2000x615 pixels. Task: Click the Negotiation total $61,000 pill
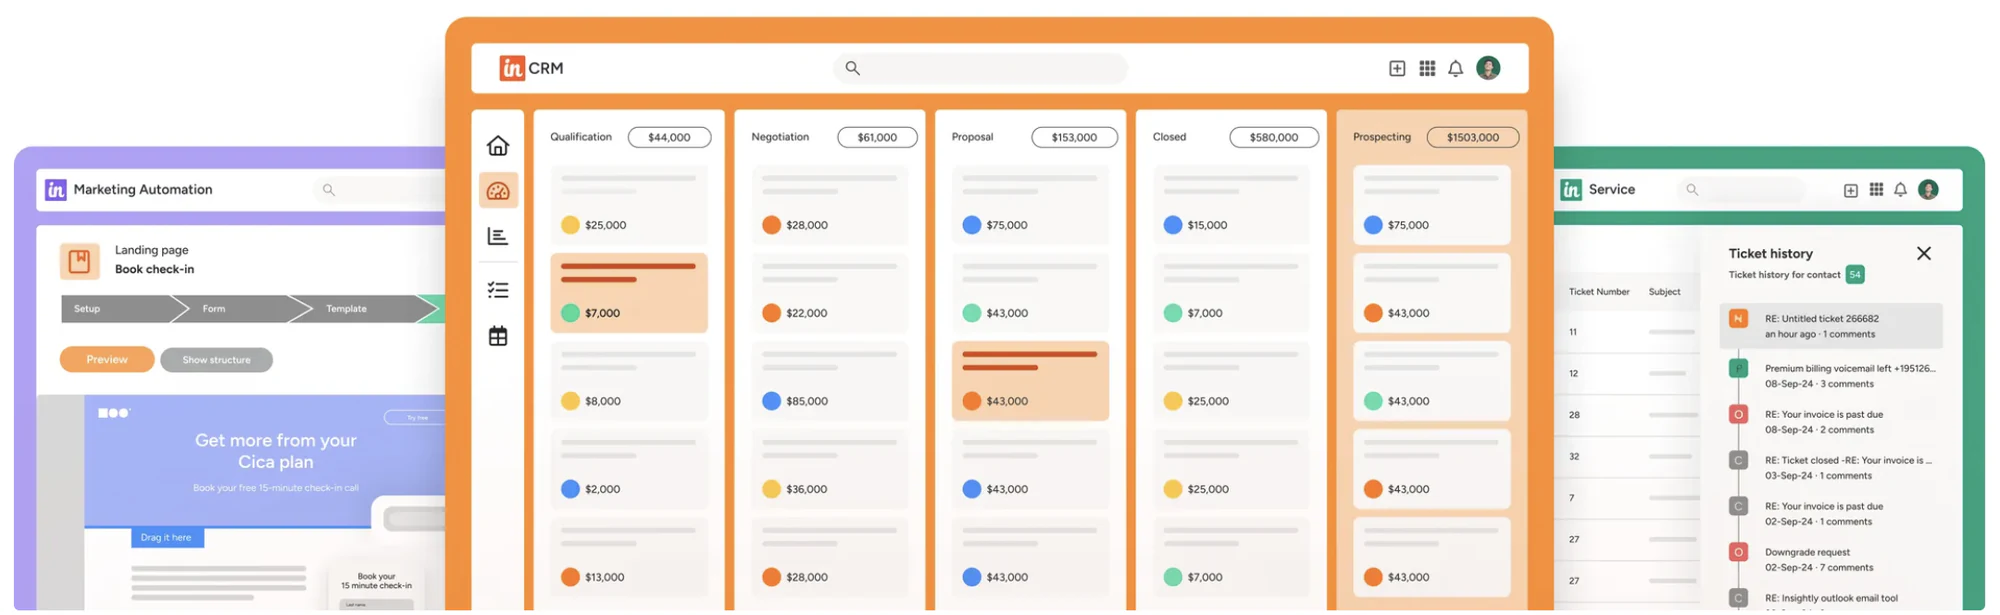pos(877,137)
